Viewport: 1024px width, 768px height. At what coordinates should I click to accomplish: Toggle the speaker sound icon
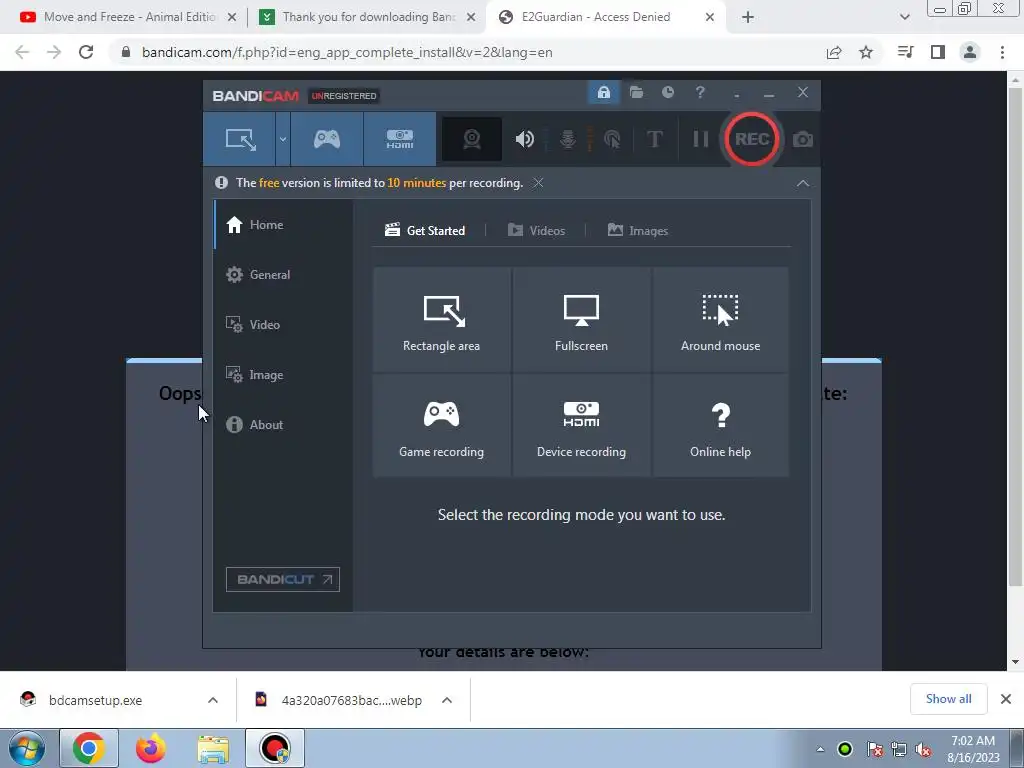(x=524, y=139)
